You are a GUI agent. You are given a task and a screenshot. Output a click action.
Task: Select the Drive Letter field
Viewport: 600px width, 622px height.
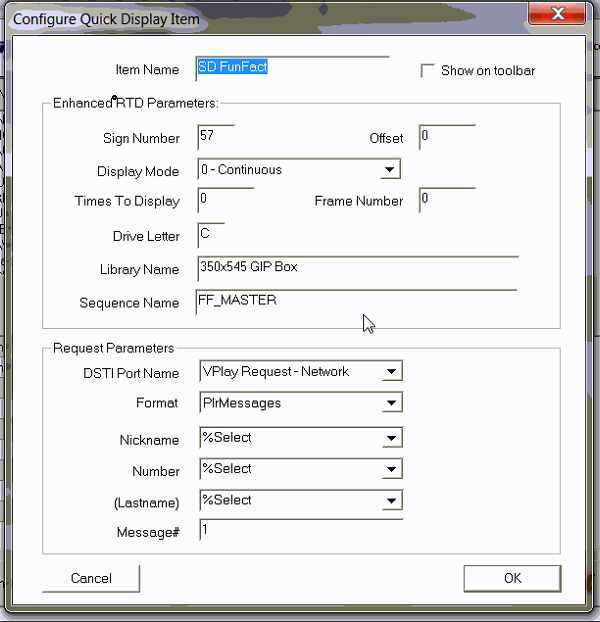point(212,236)
